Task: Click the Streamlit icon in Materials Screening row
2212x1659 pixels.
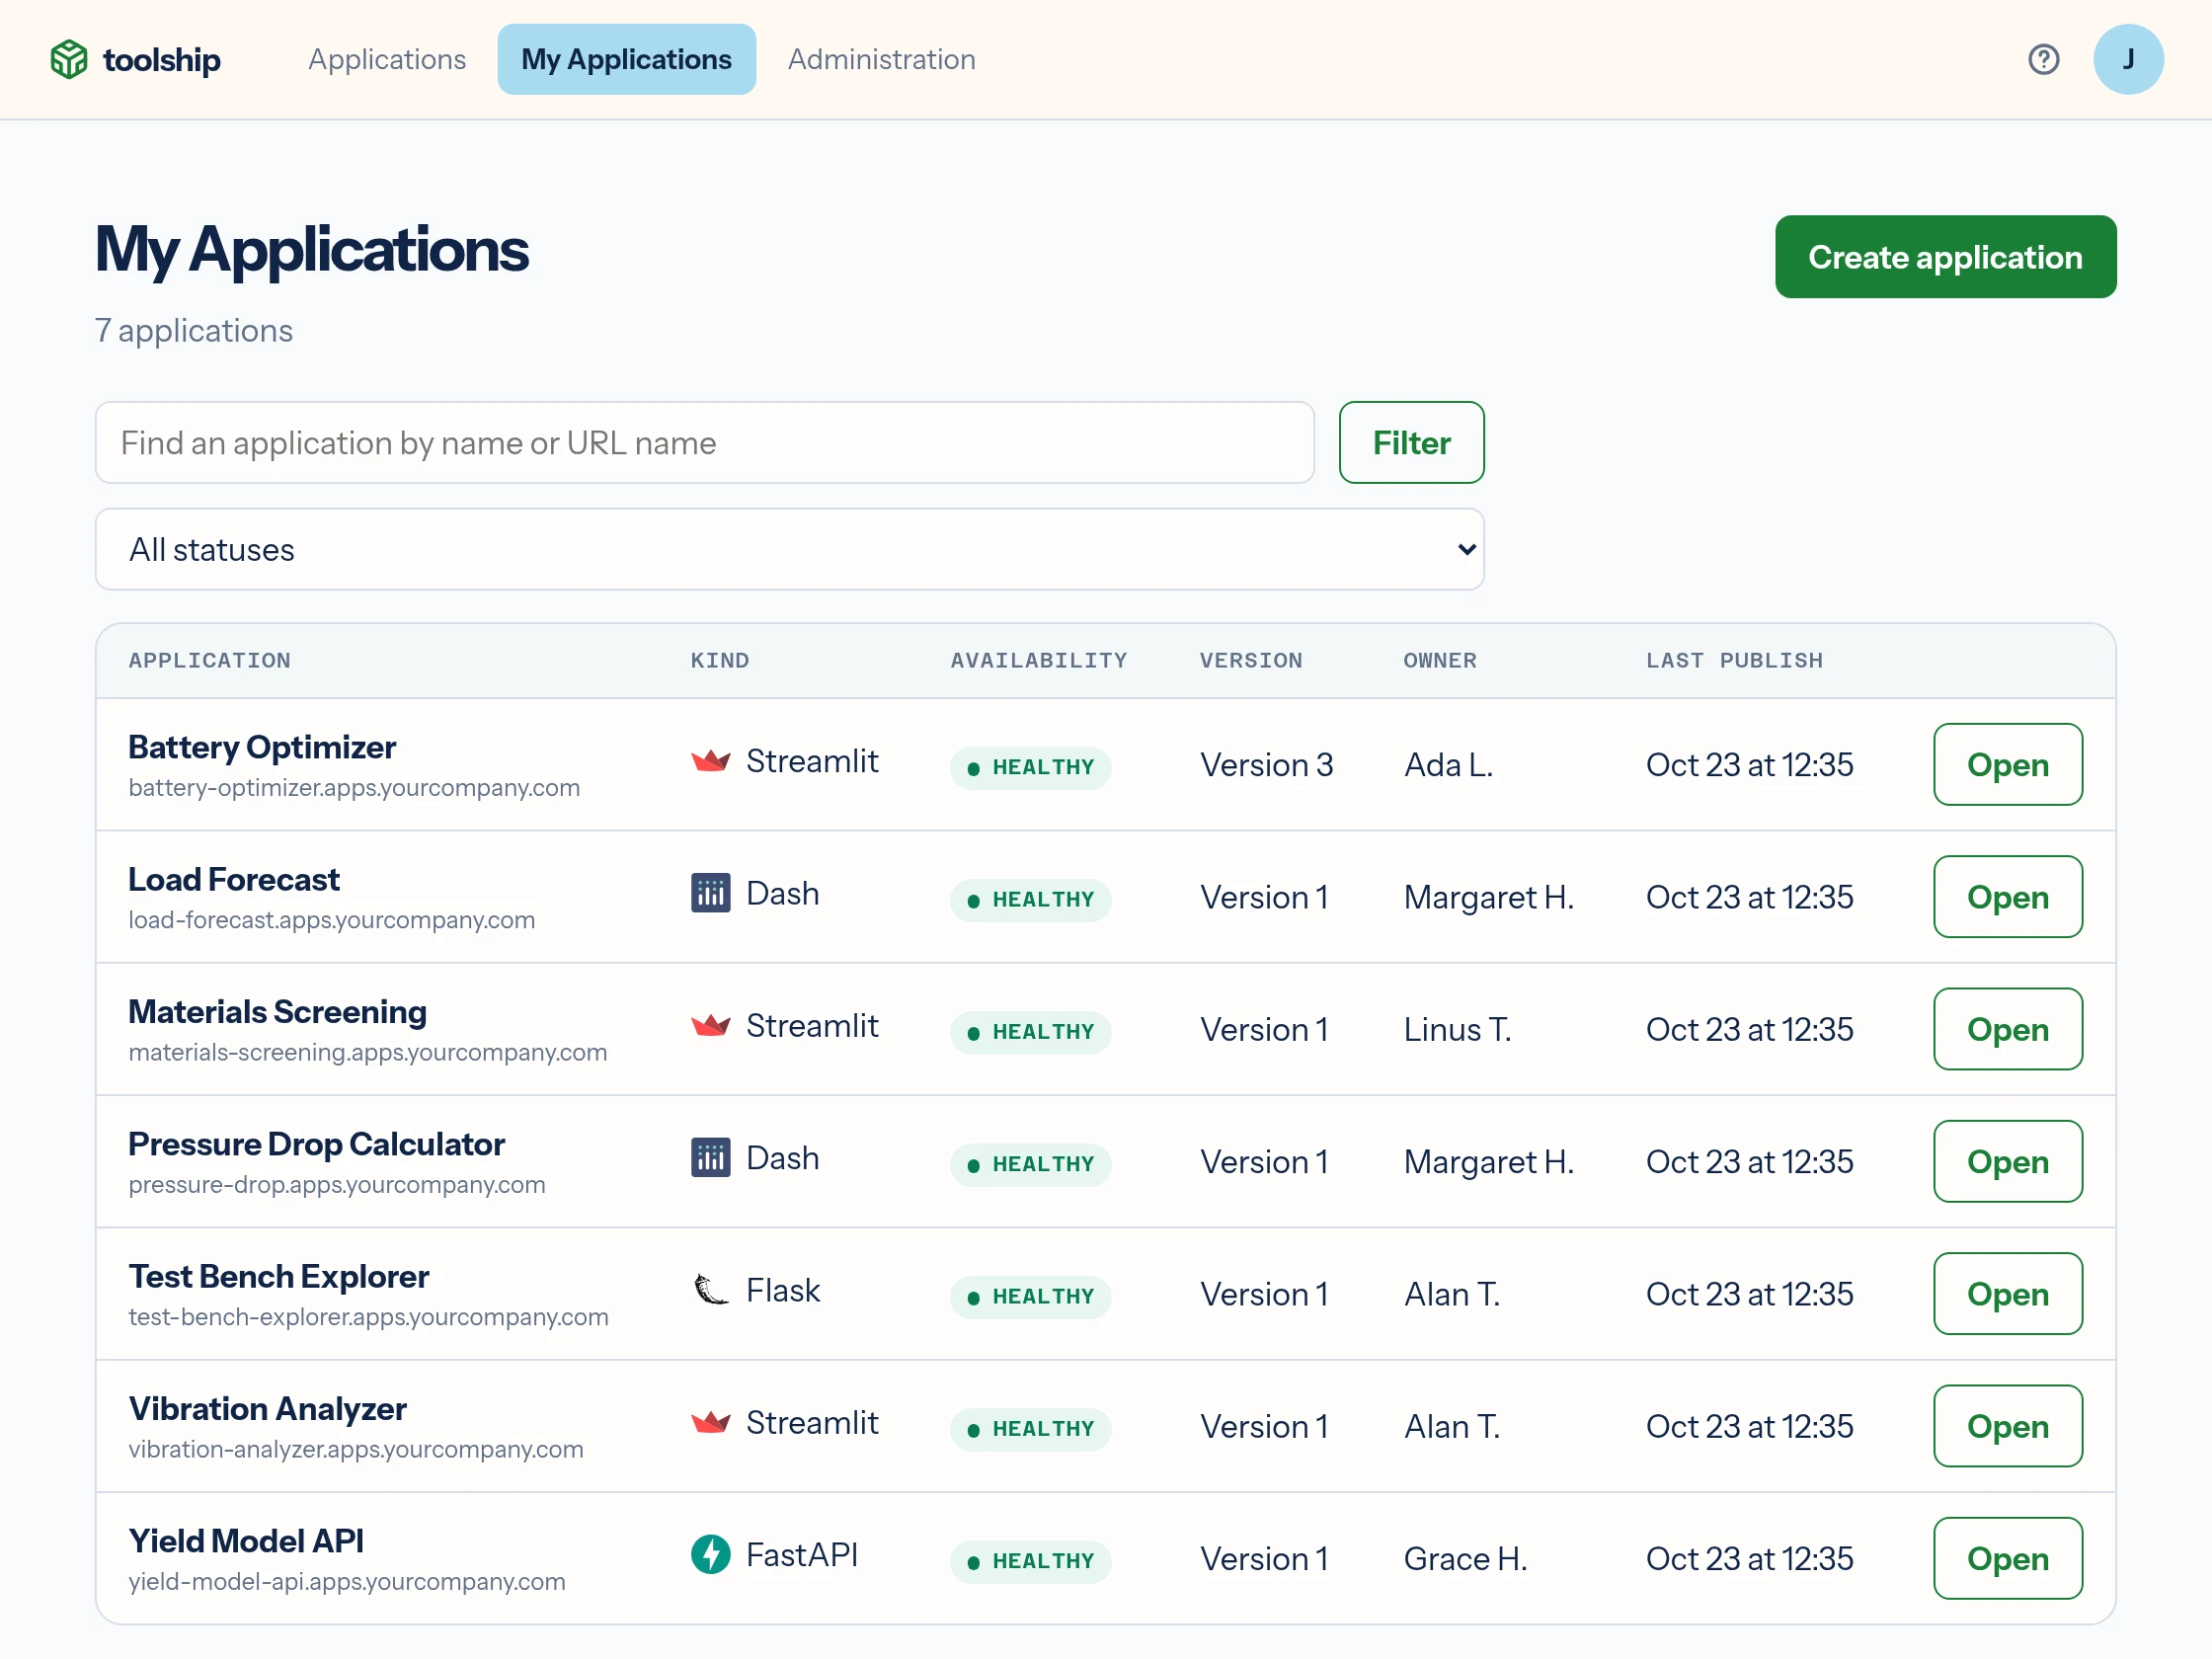Action: click(x=710, y=1026)
